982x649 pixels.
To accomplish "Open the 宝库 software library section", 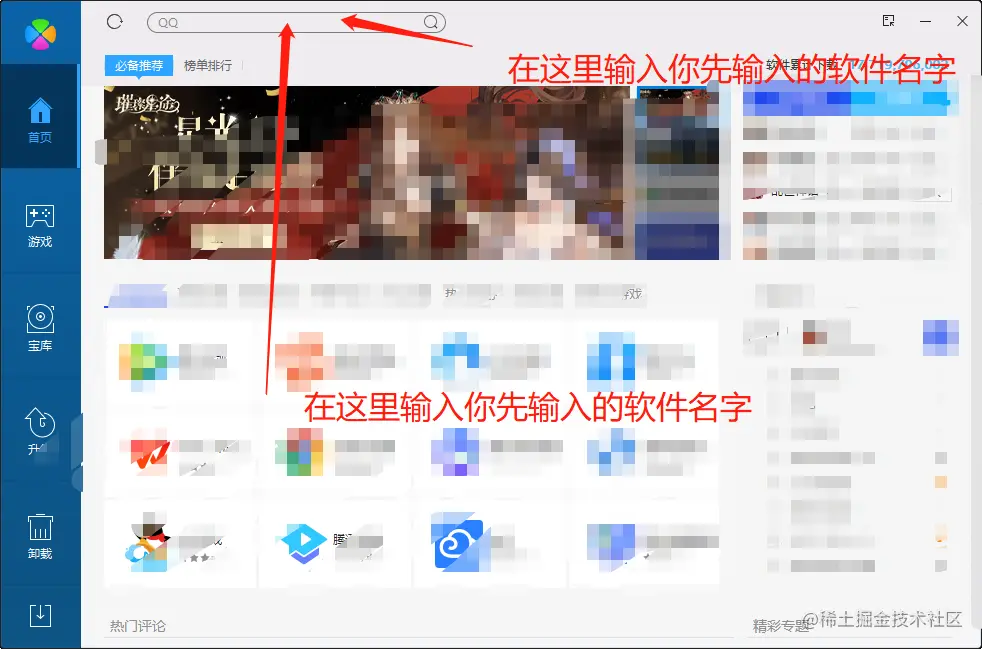I will pyautogui.click(x=40, y=328).
